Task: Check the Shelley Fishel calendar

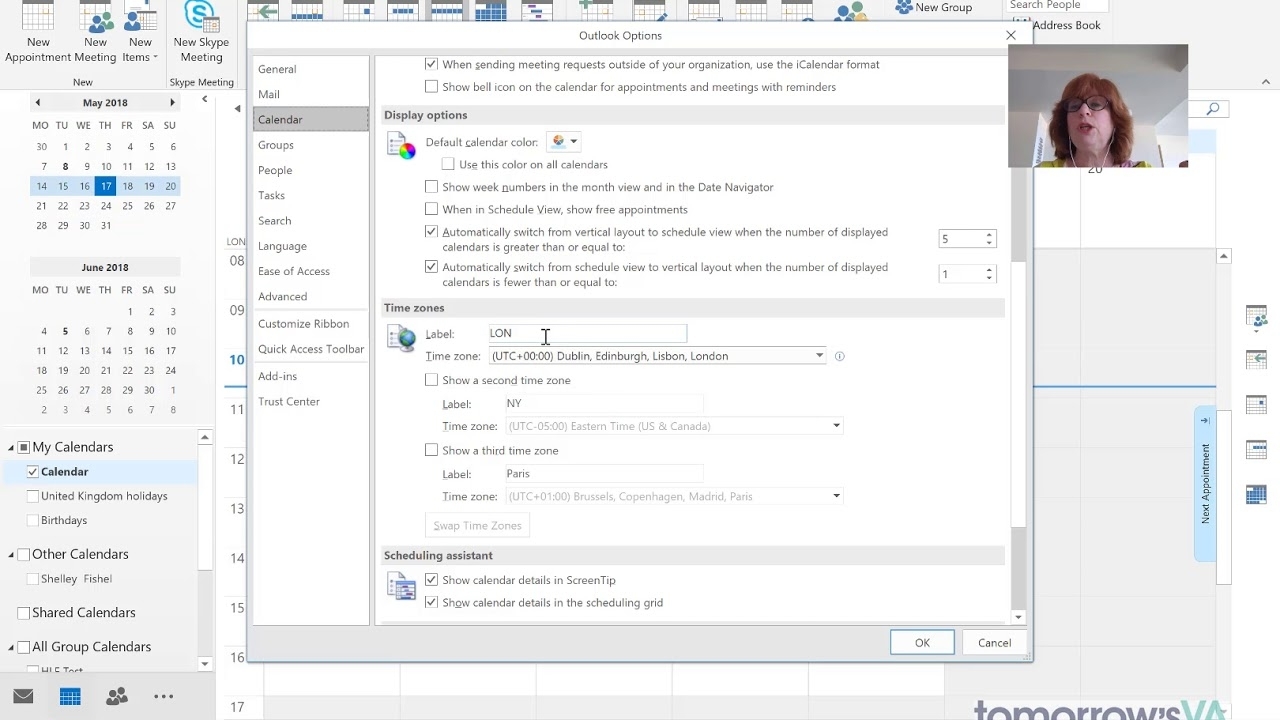Action: (33, 579)
